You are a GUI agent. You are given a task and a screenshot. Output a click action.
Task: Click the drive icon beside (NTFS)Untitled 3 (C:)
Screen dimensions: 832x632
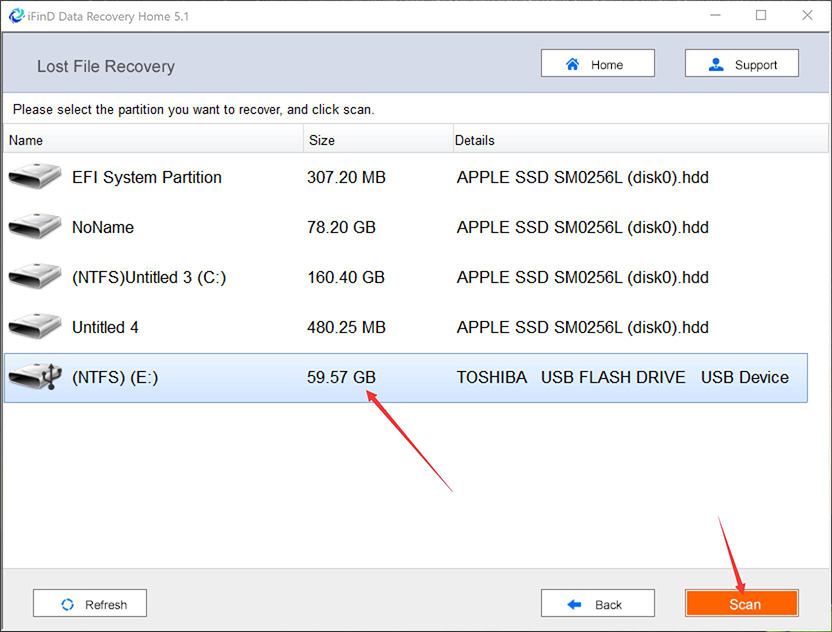coord(35,276)
